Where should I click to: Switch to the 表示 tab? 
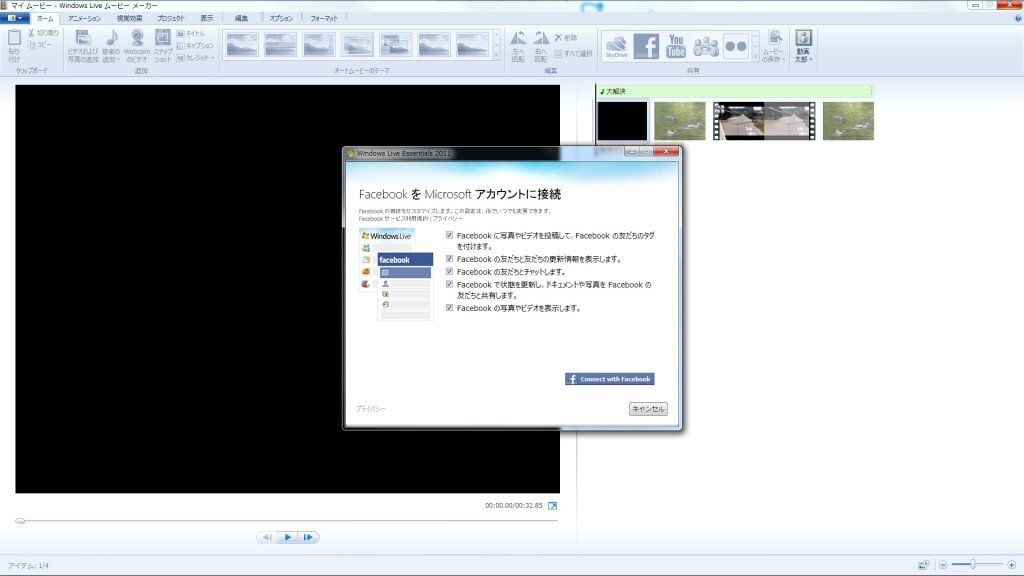[x=206, y=18]
